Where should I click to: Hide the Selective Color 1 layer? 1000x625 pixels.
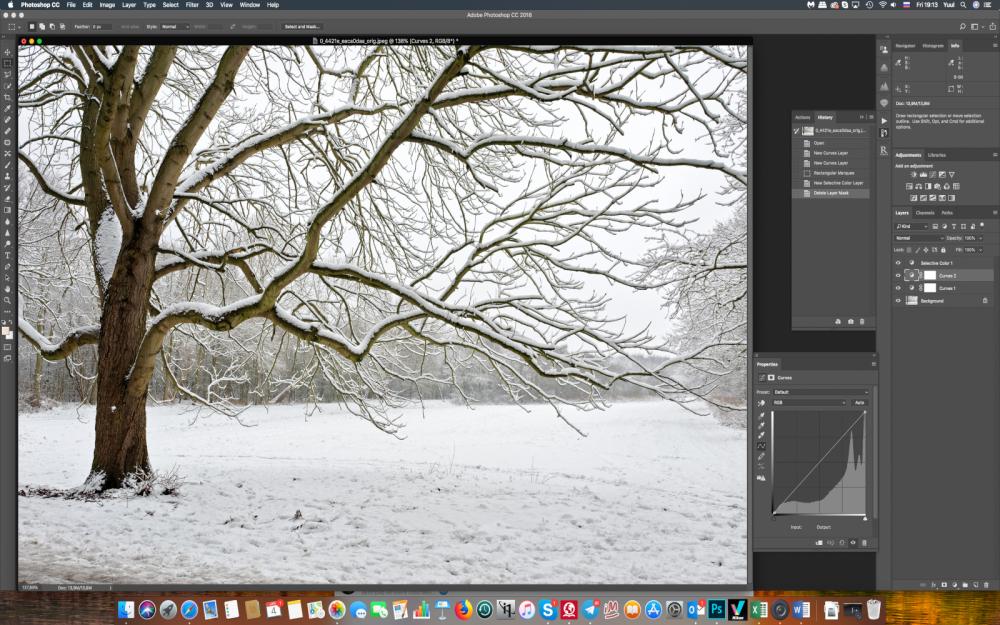898,263
